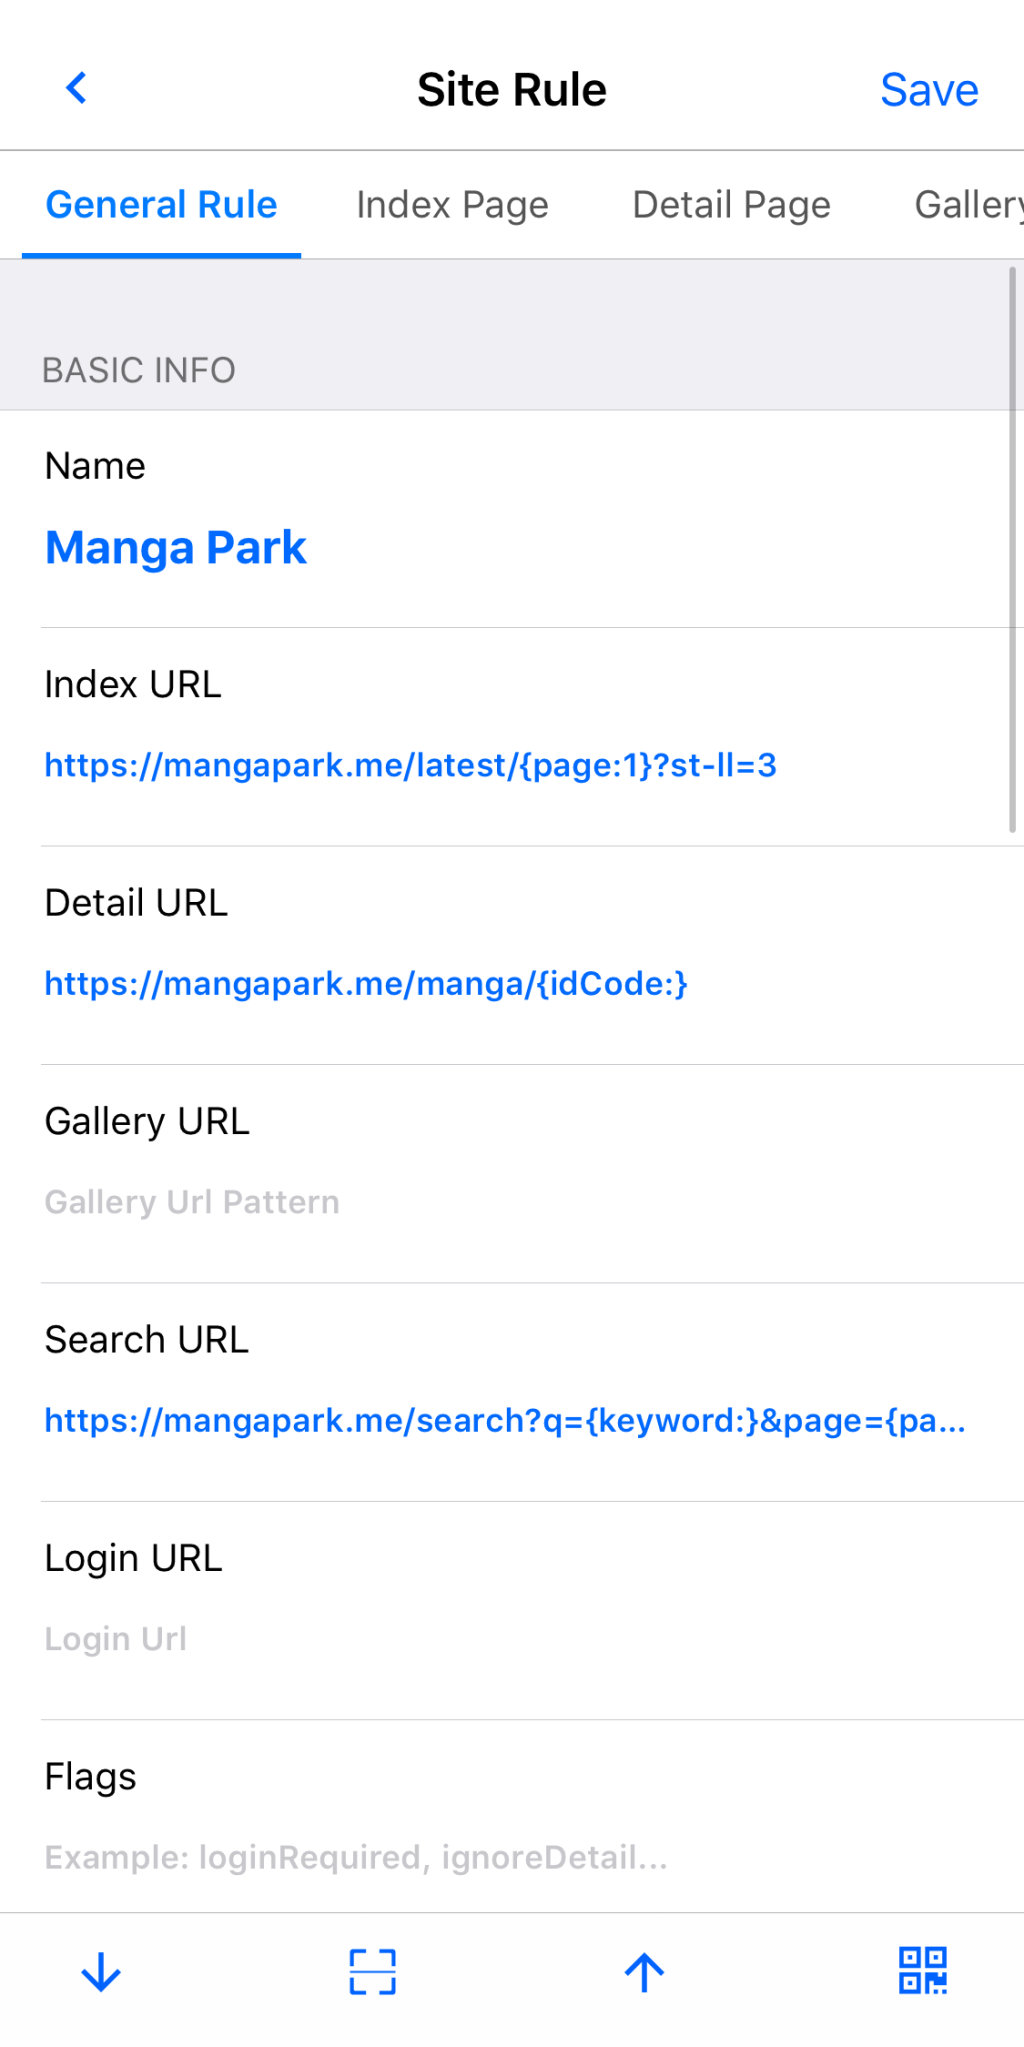The width and height of the screenshot is (1024, 2047).
Task: Click the Index URL latest page value
Action: (x=410, y=766)
